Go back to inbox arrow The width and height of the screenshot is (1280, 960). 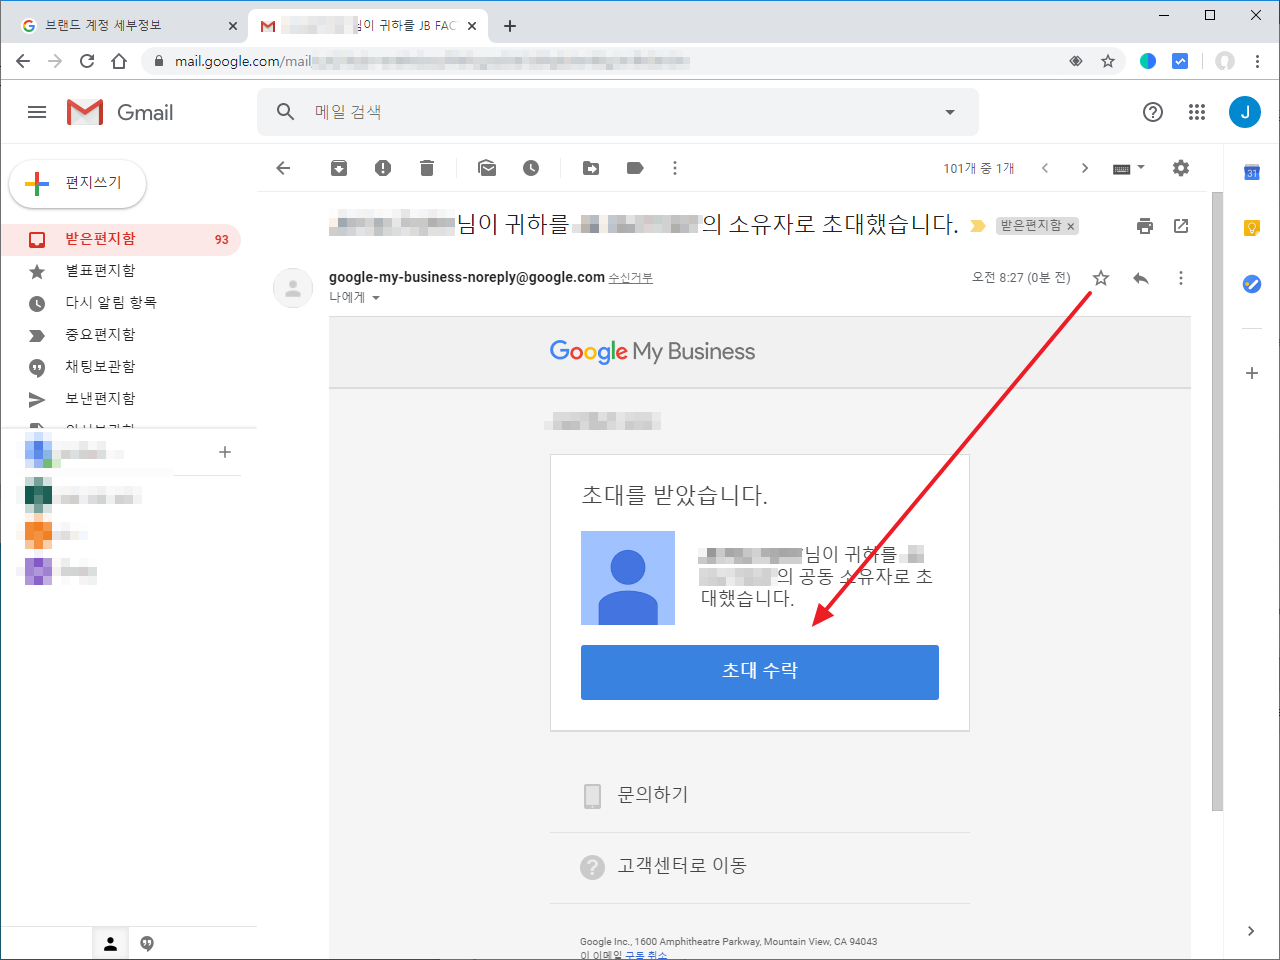pos(283,168)
